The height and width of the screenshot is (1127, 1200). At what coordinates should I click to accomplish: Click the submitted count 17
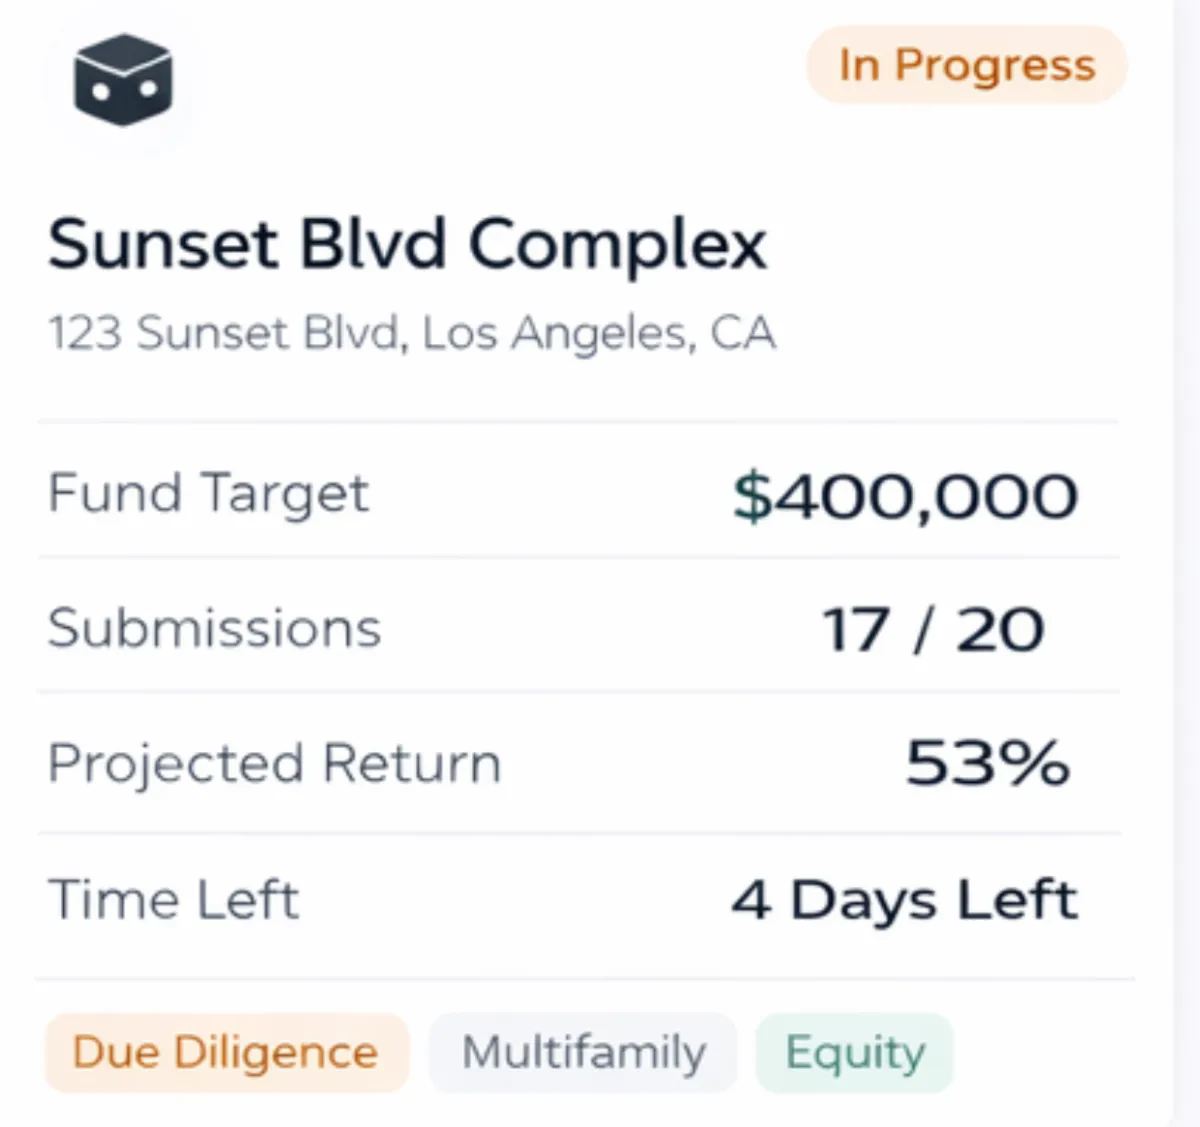pos(855,630)
